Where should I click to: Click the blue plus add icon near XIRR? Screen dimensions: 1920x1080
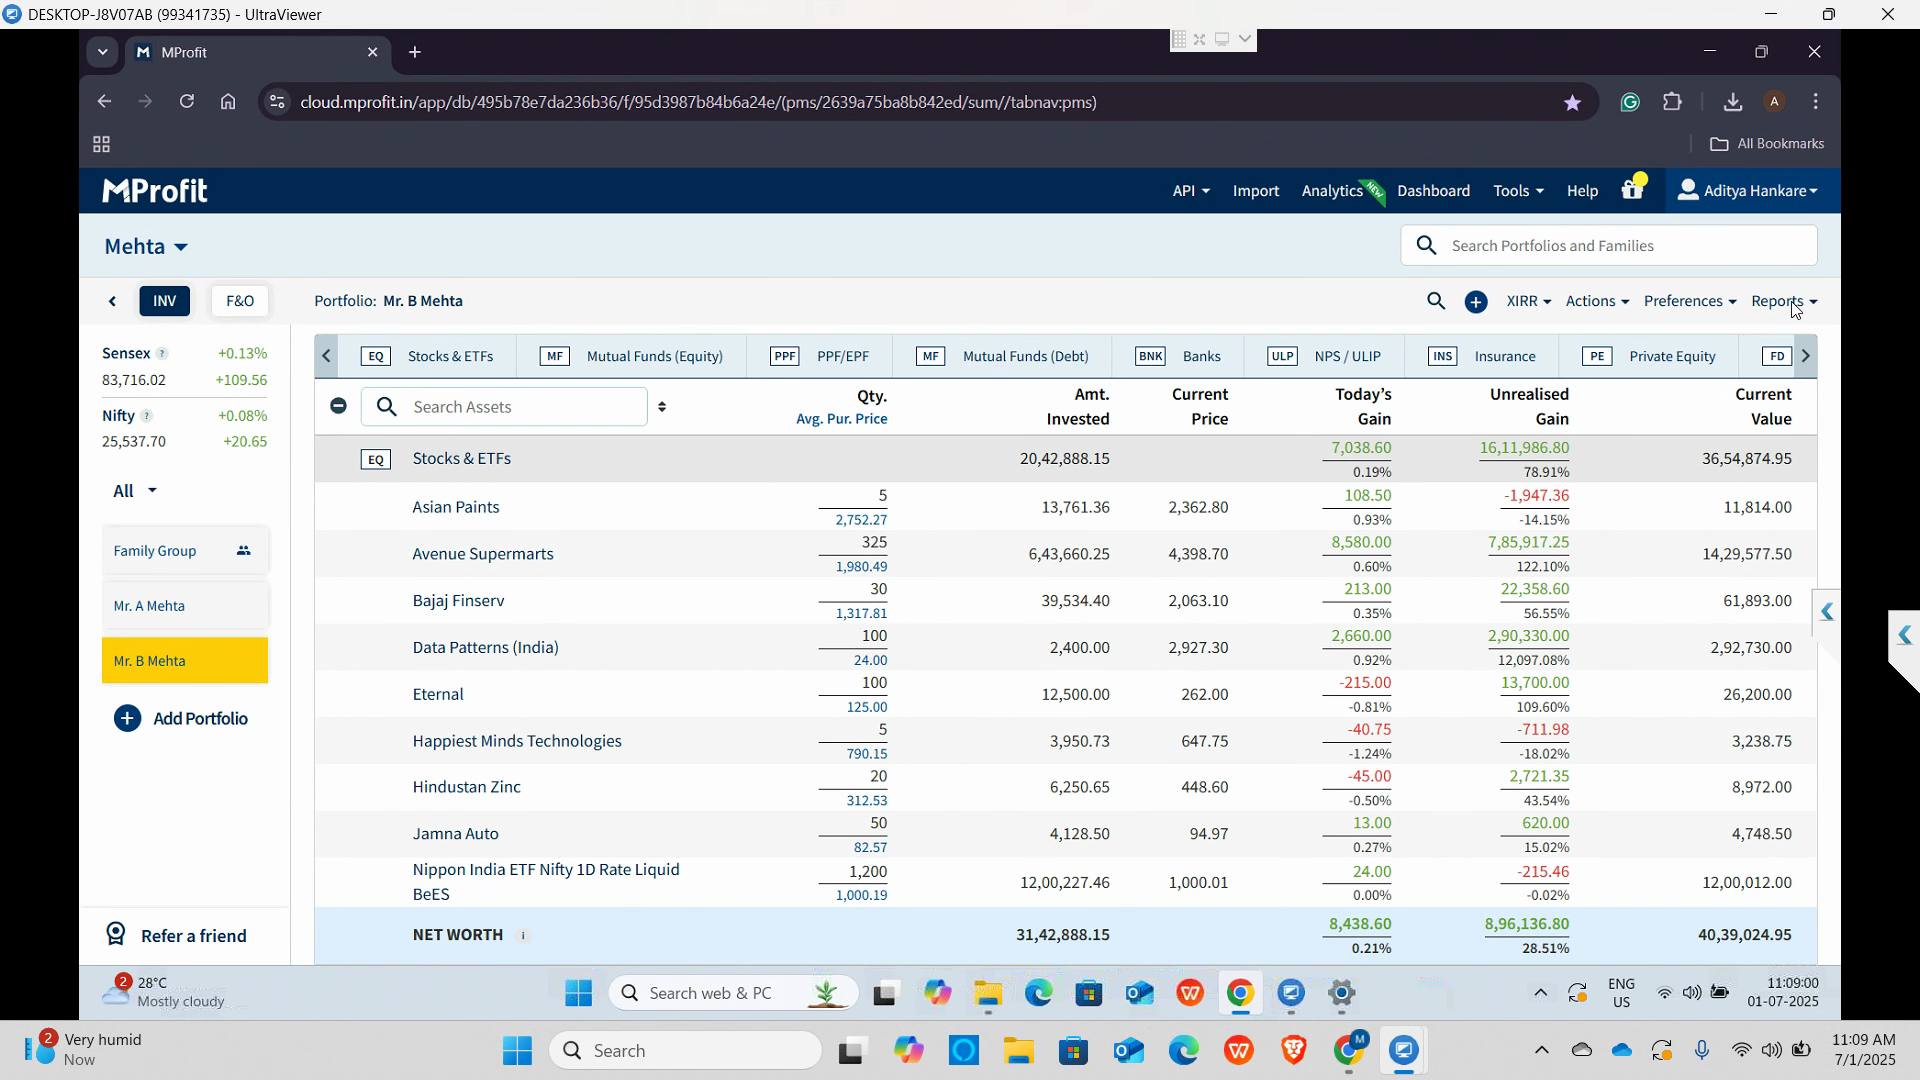(1476, 302)
